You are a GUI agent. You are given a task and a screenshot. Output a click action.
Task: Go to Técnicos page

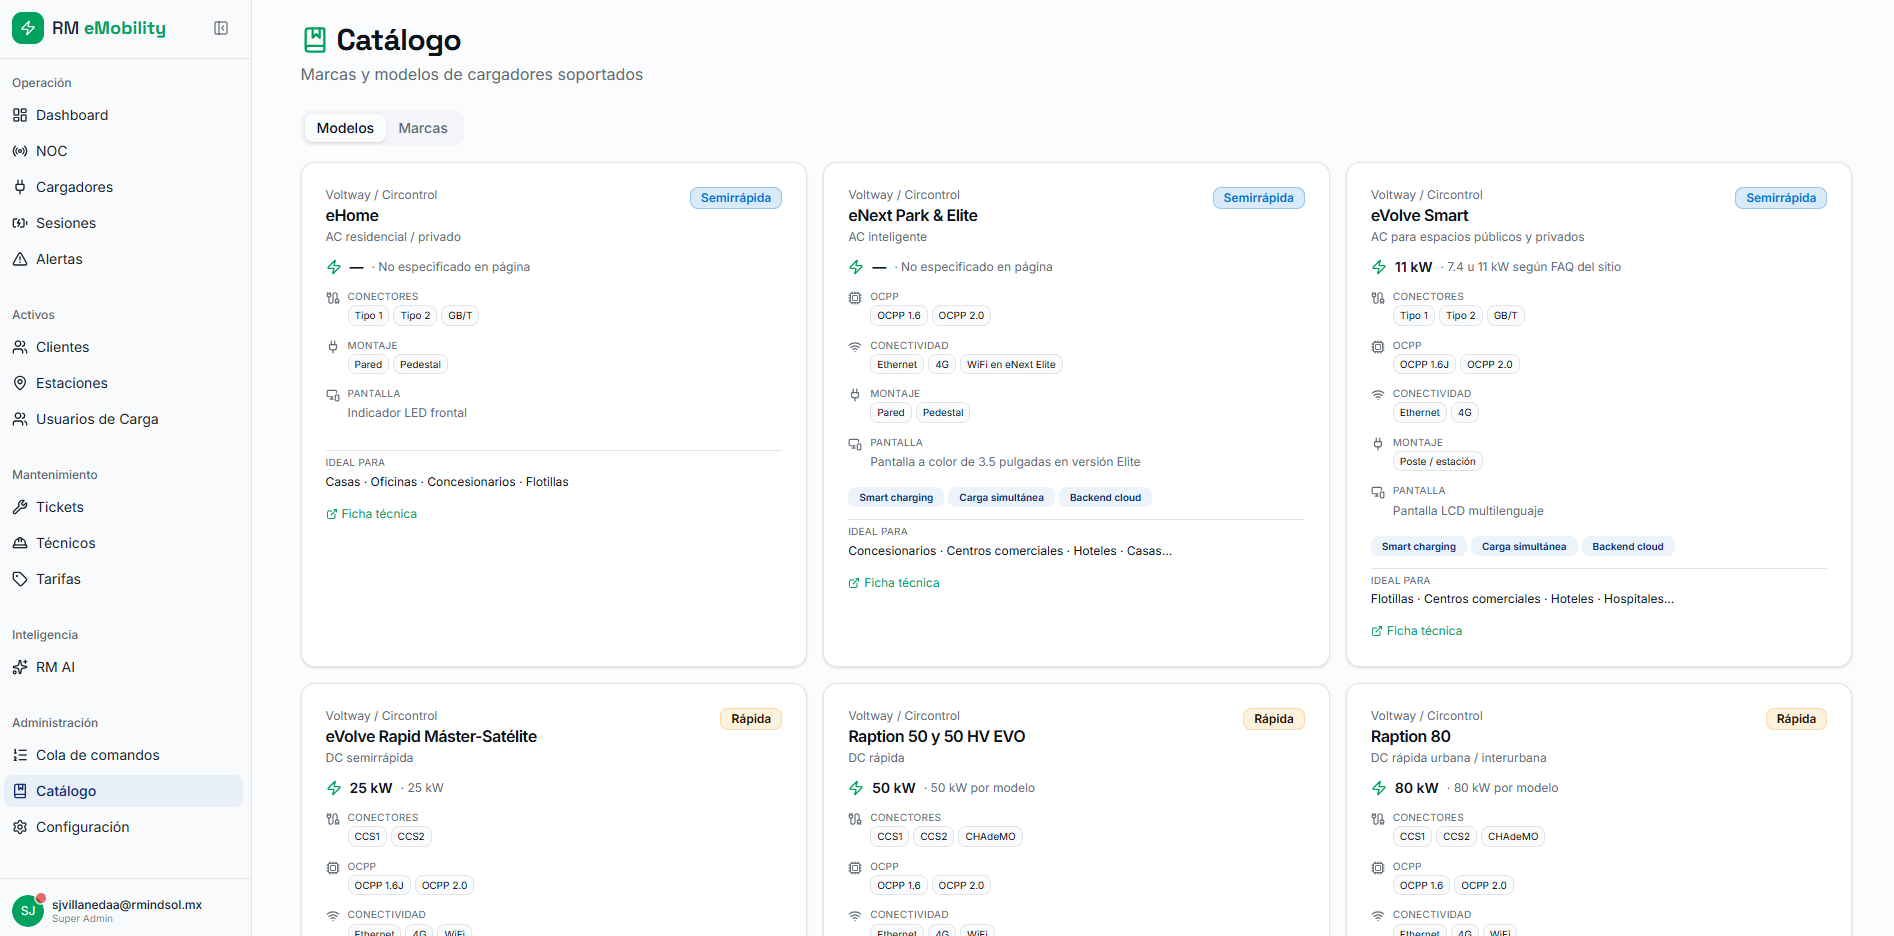tap(123, 543)
